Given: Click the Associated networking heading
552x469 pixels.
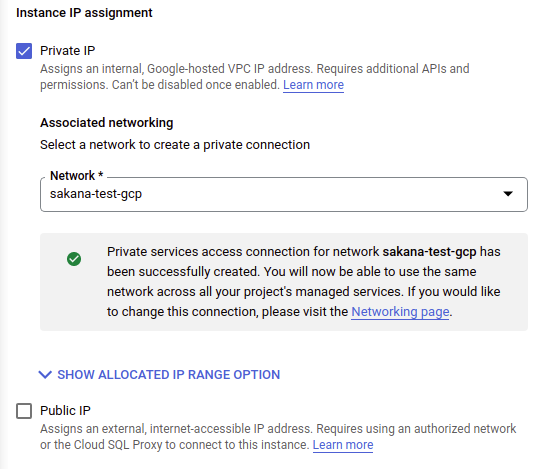Looking at the screenshot, I should (x=107, y=123).
